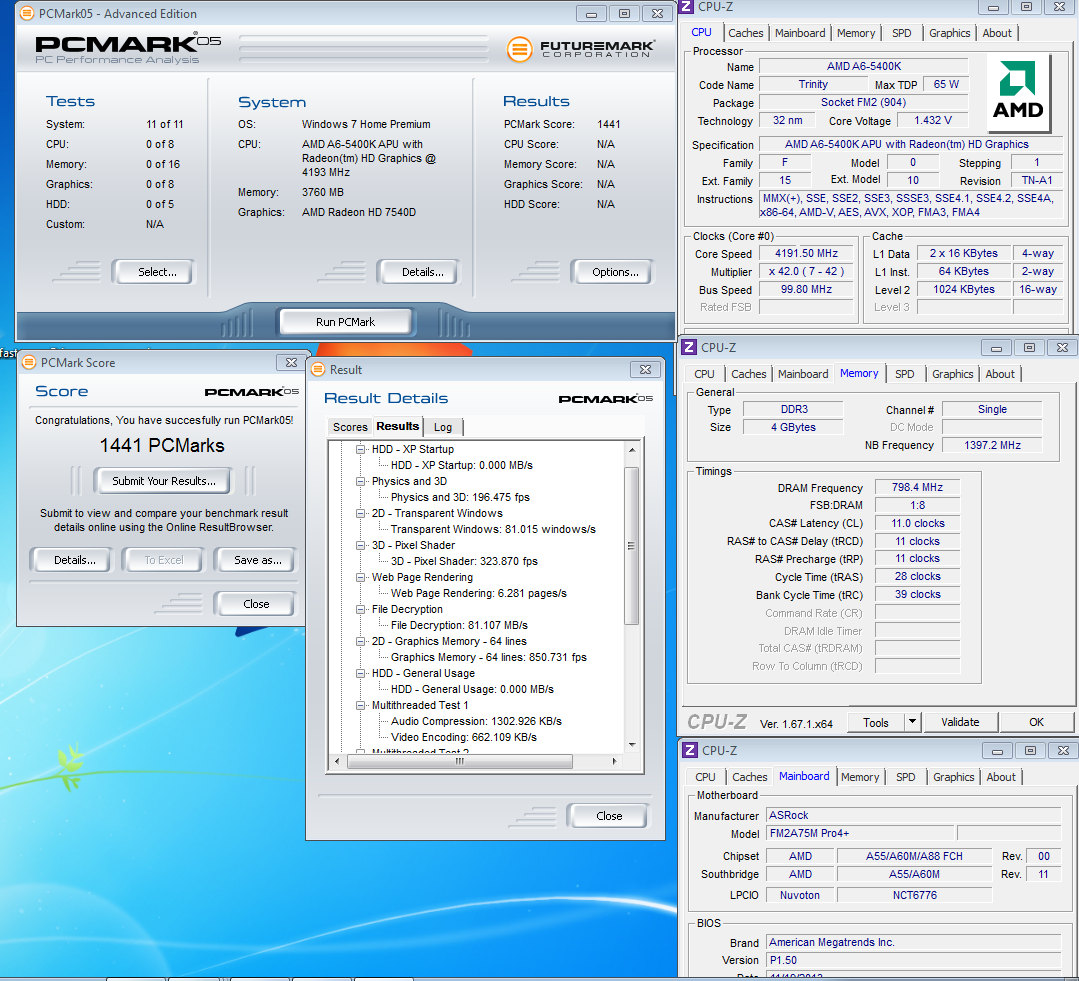Click Details... in PCMark Score window
This screenshot has width=1079, height=981.
(74, 560)
